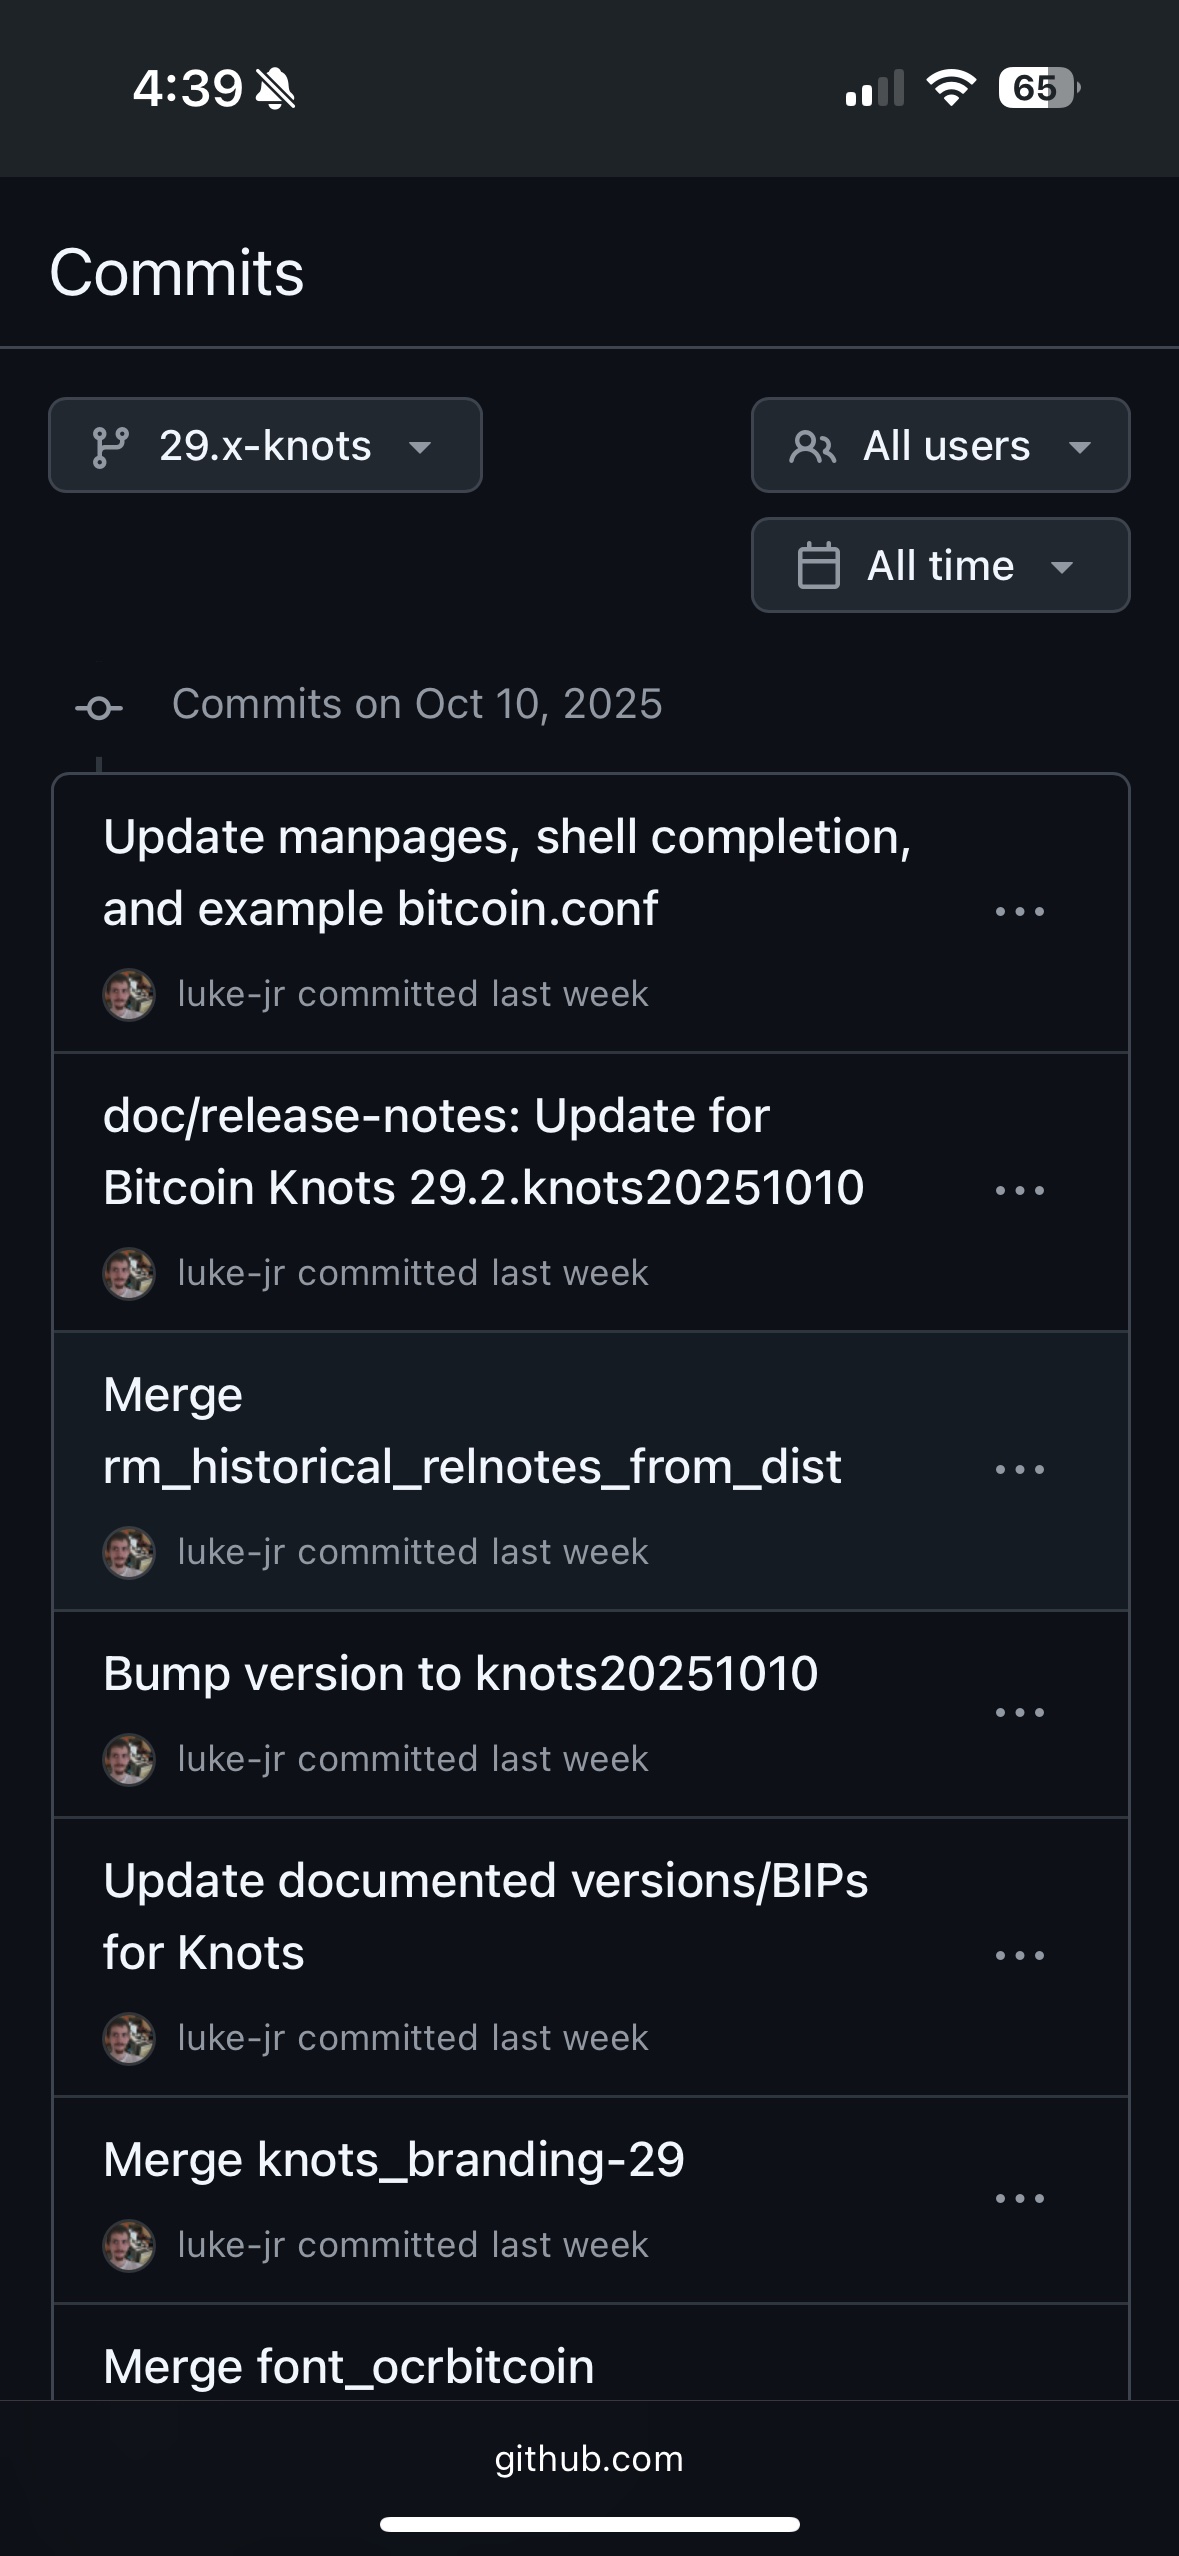Open ellipsis menu for rm_historical_relnotes_from_dist merge

pyautogui.click(x=1019, y=1469)
